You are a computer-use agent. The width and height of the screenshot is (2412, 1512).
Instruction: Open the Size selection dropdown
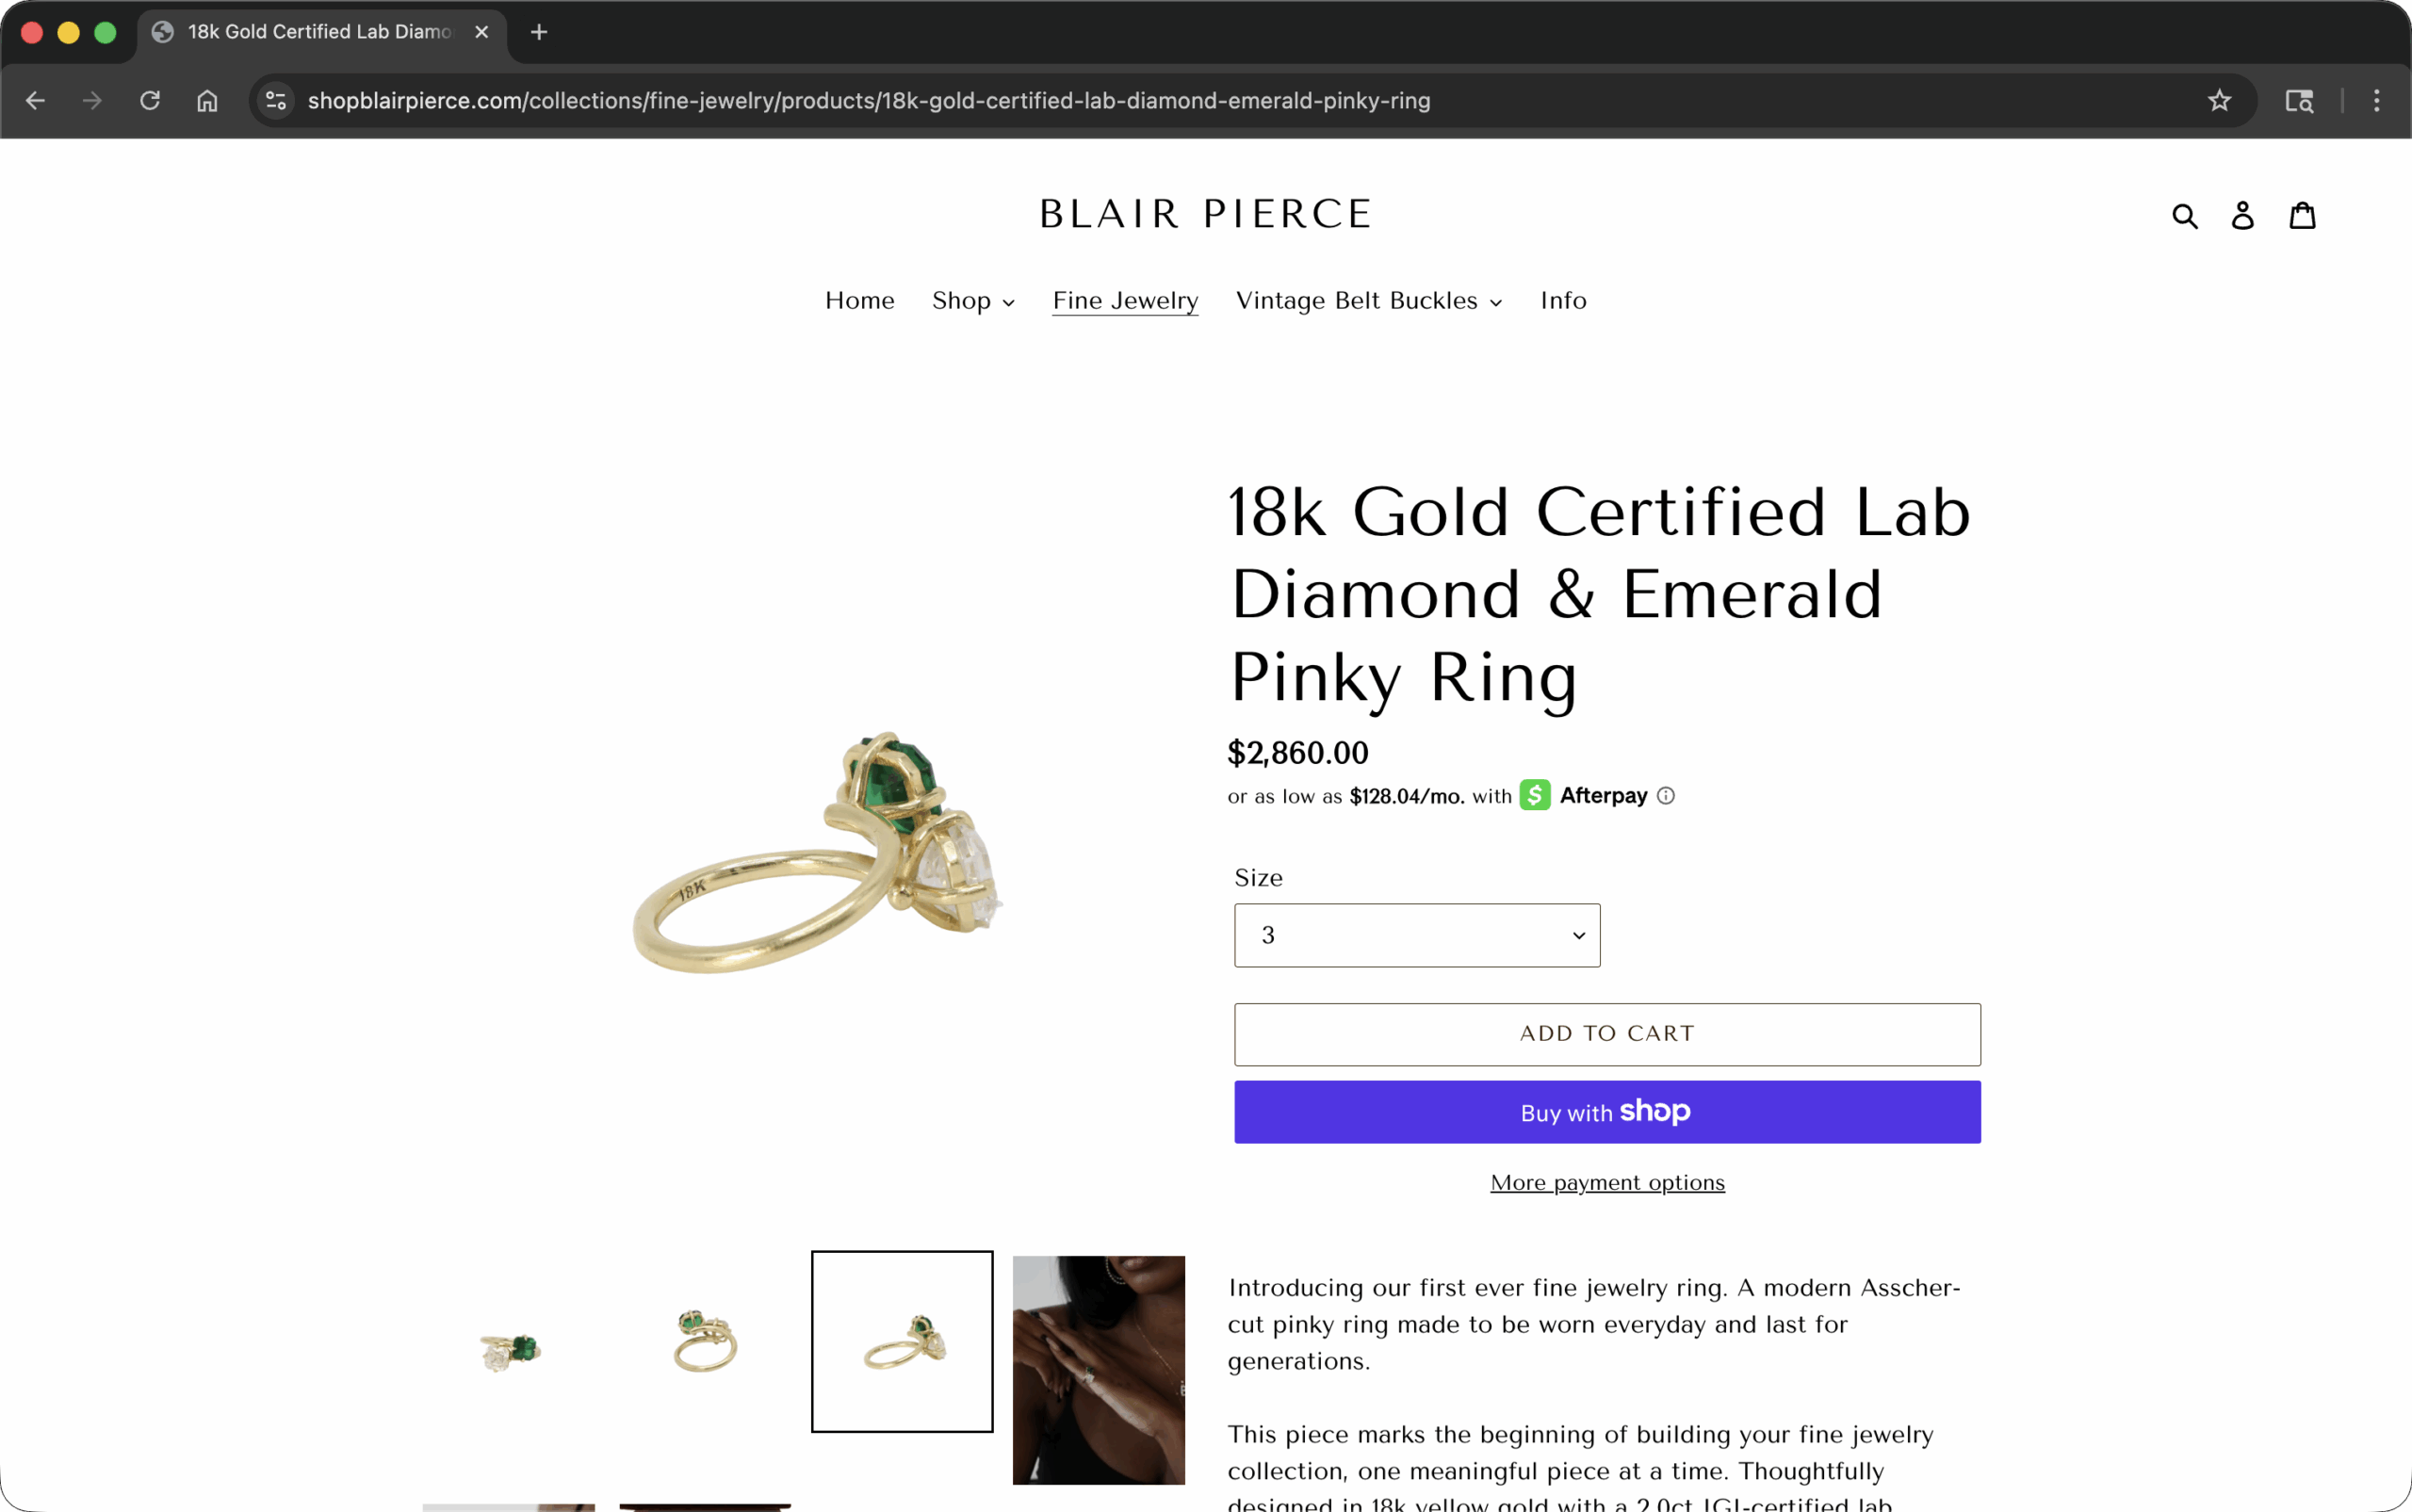tap(1416, 935)
